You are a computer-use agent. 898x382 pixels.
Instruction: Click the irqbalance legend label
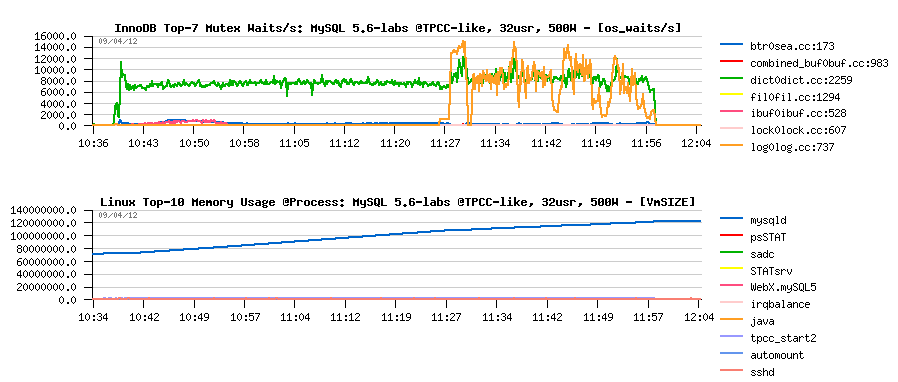point(779,304)
